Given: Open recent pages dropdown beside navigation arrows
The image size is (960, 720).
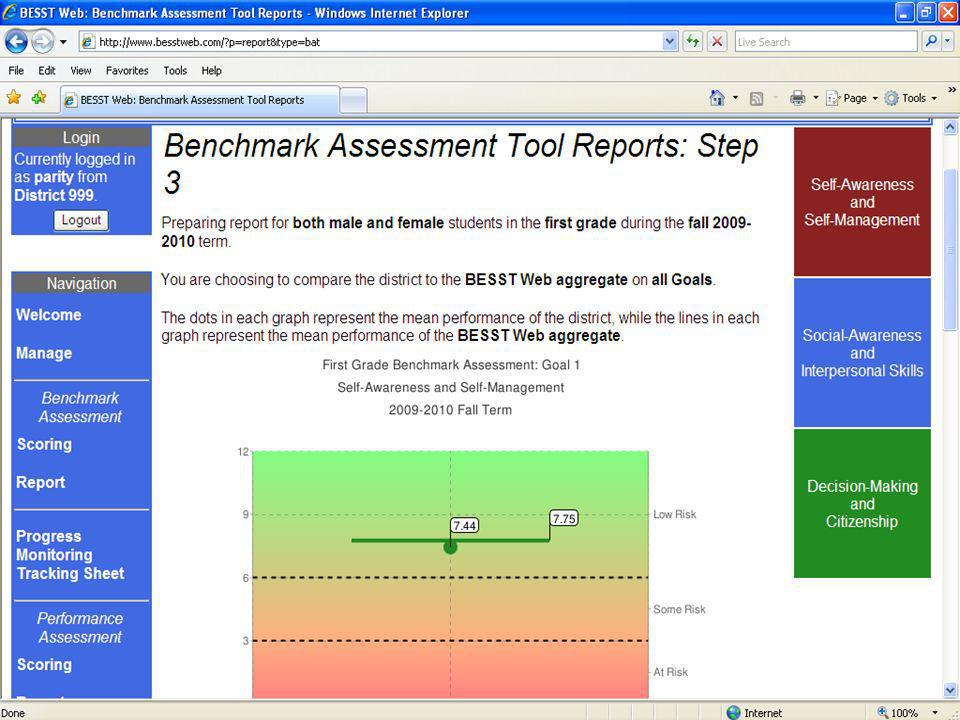Looking at the screenshot, I should (63, 42).
